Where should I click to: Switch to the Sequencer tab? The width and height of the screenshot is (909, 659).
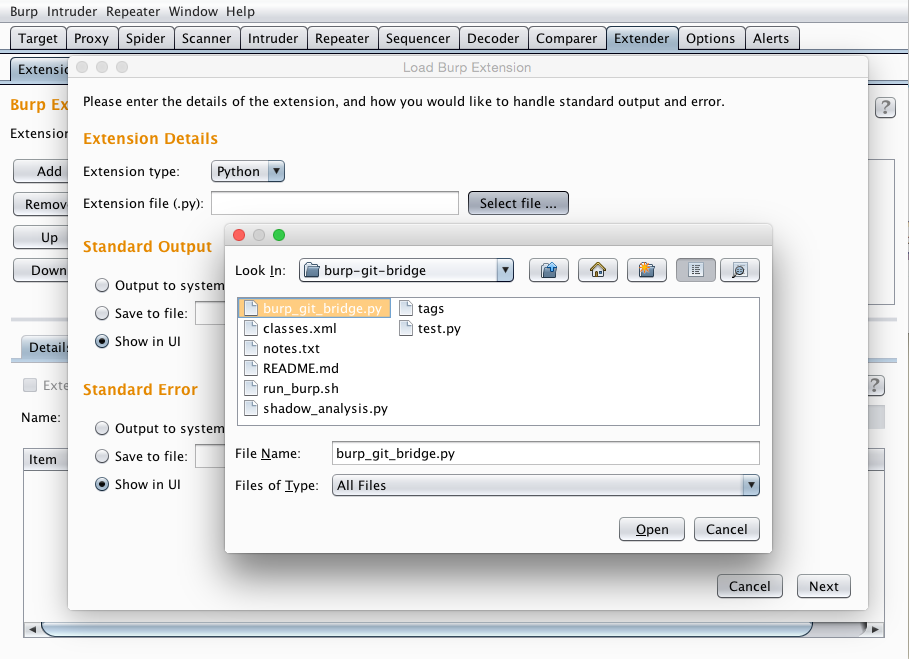point(418,38)
